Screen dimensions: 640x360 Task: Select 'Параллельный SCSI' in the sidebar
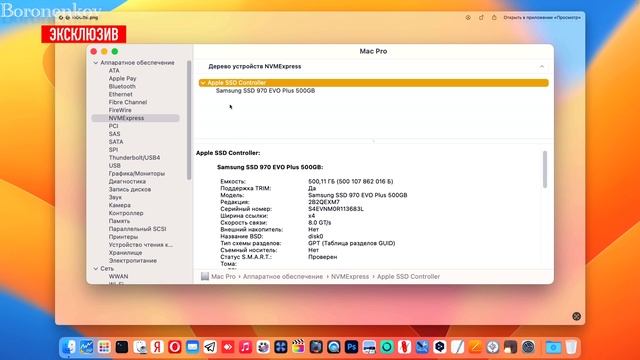click(137, 229)
